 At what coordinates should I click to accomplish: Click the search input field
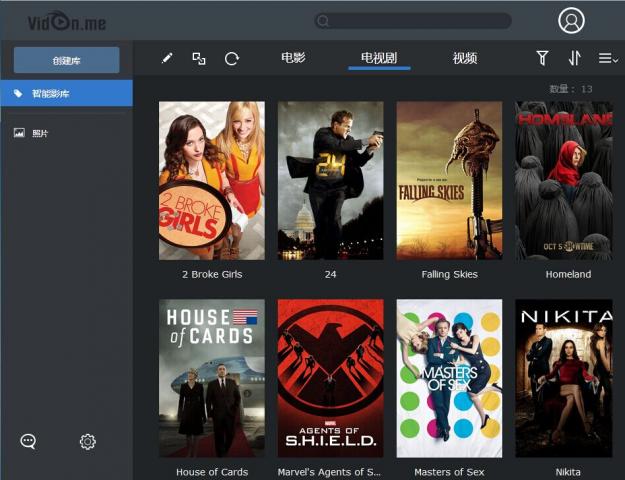pyautogui.click(x=413, y=21)
